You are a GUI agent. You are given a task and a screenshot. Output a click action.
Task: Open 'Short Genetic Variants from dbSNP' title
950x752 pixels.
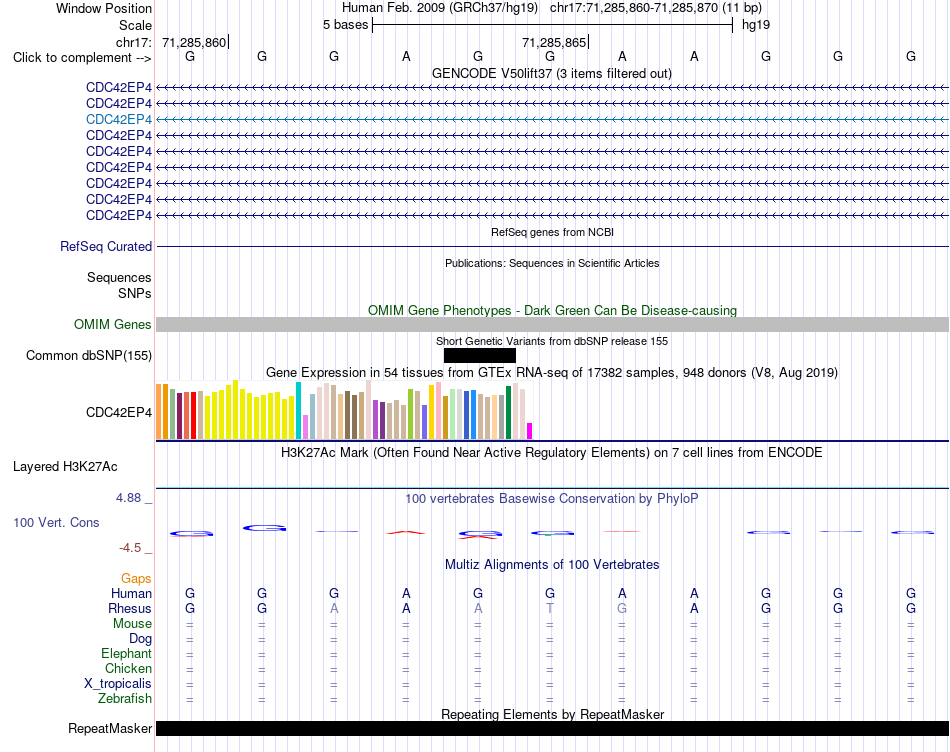pos(551,341)
